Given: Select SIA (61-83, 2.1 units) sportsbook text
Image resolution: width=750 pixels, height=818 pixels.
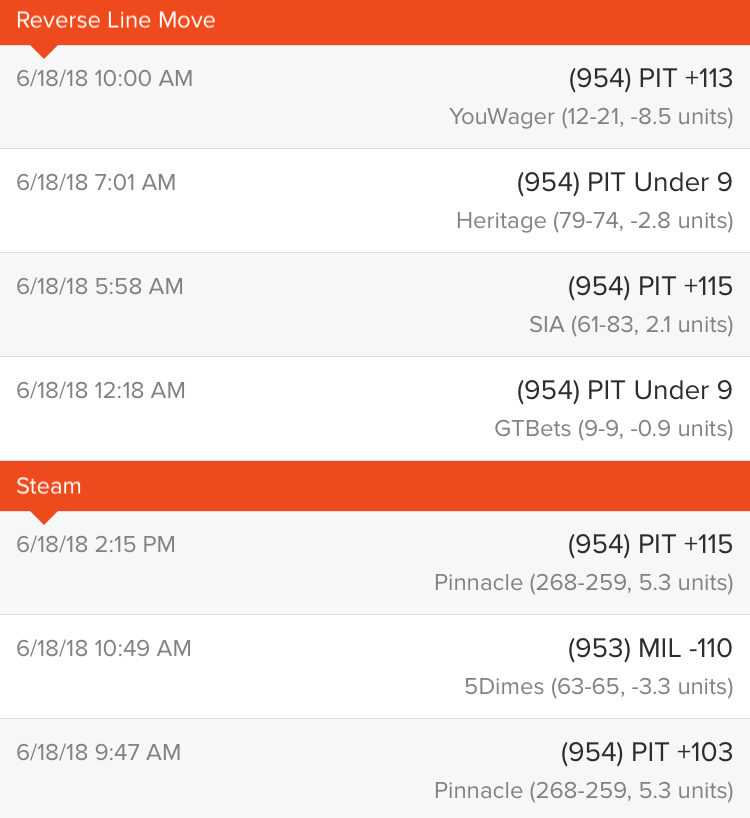Looking at the screenshot, I should [632, 324].
